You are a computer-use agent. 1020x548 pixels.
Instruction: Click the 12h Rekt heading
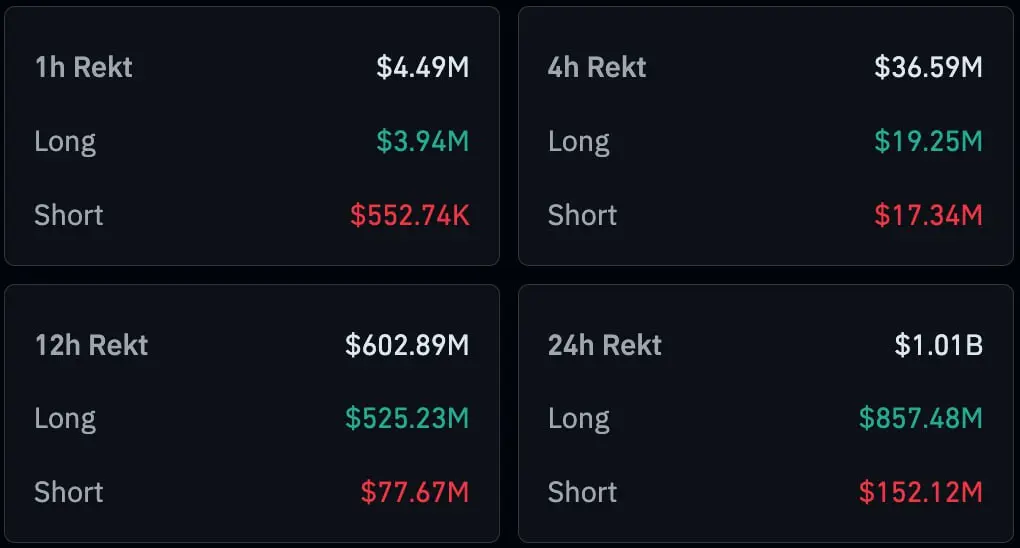(x=92, y=345)
